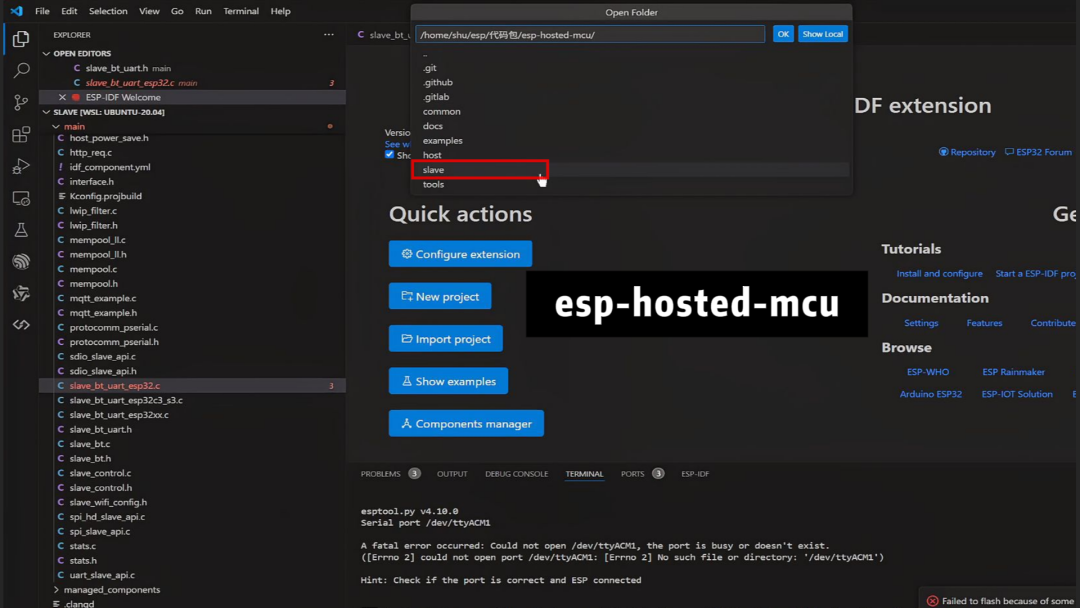Open the Remote Explorer view
The height and width of the screenshot is (608, 1080).
[x=21, y=198]
